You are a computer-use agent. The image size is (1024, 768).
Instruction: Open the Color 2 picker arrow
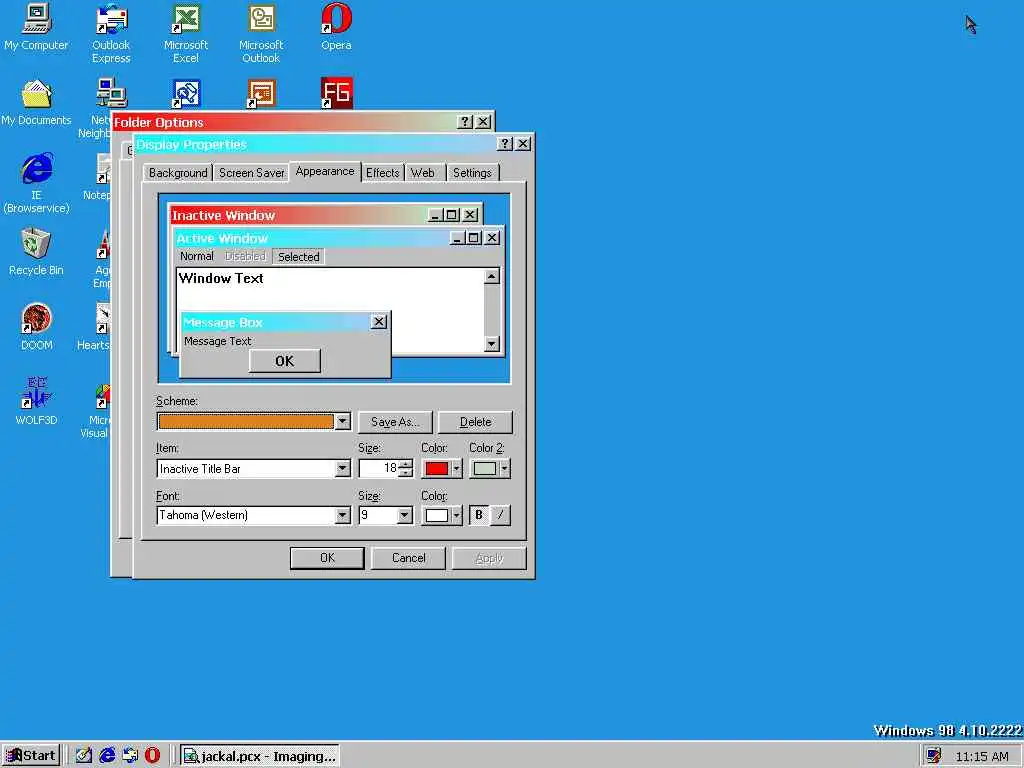point(504,468)
